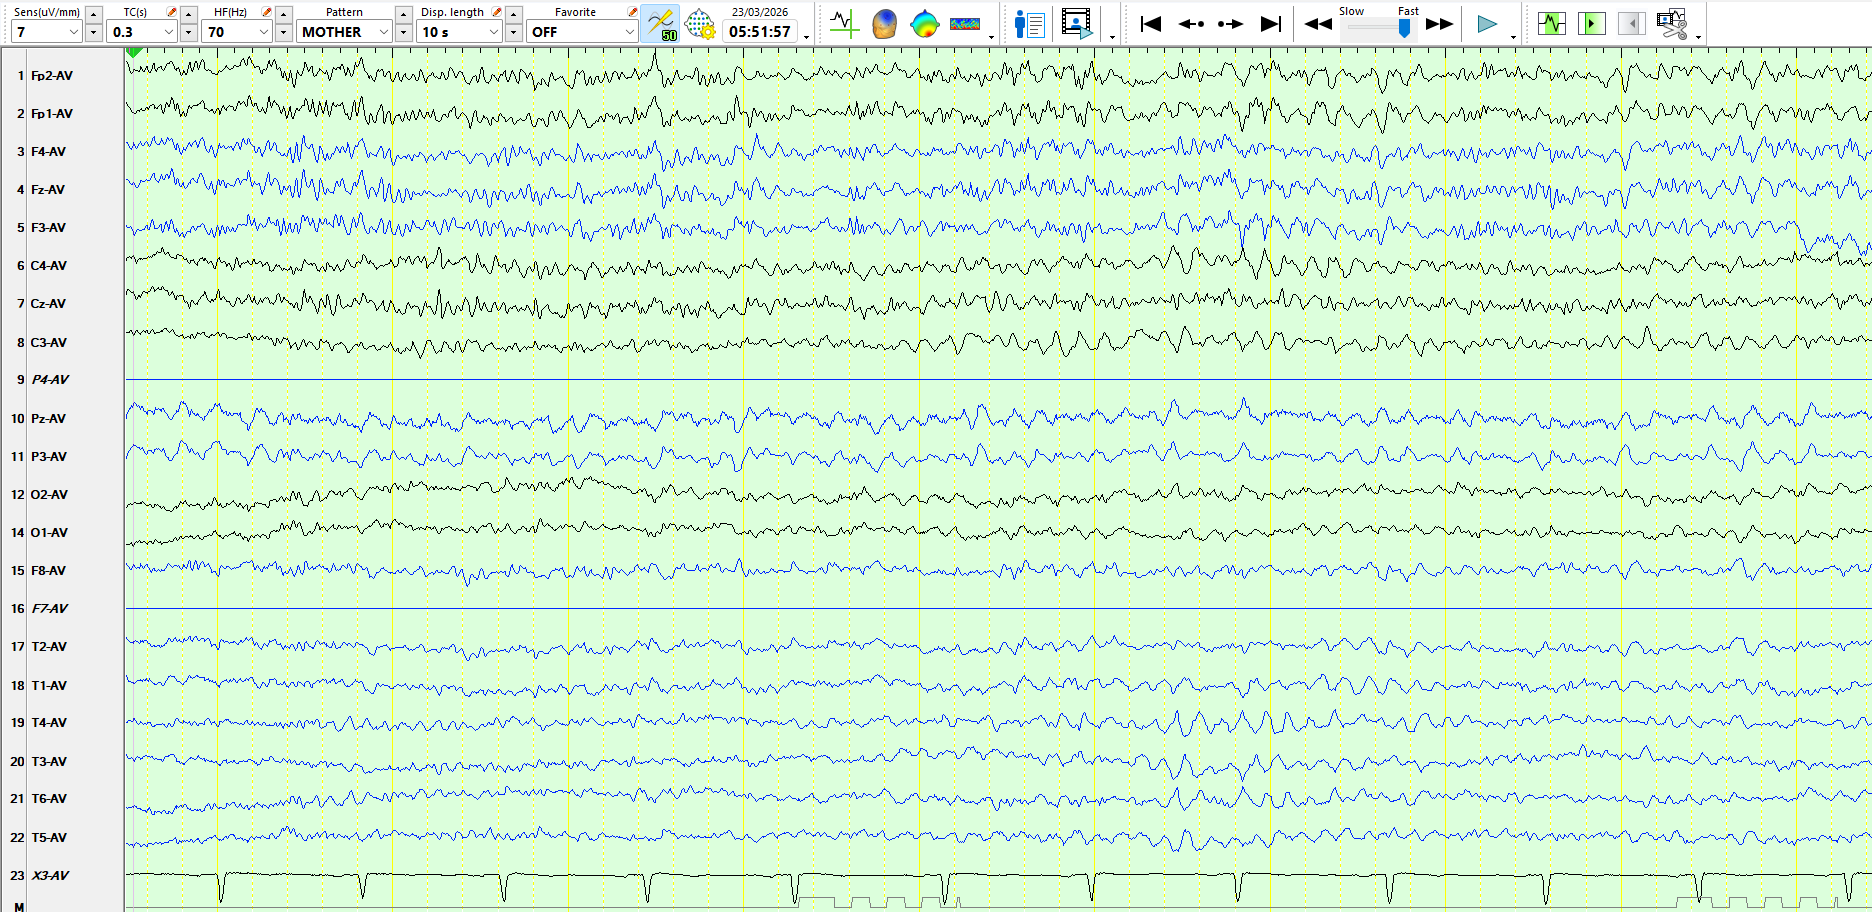Activate the waveform cursor measurement tool

(x=844, y=23)
